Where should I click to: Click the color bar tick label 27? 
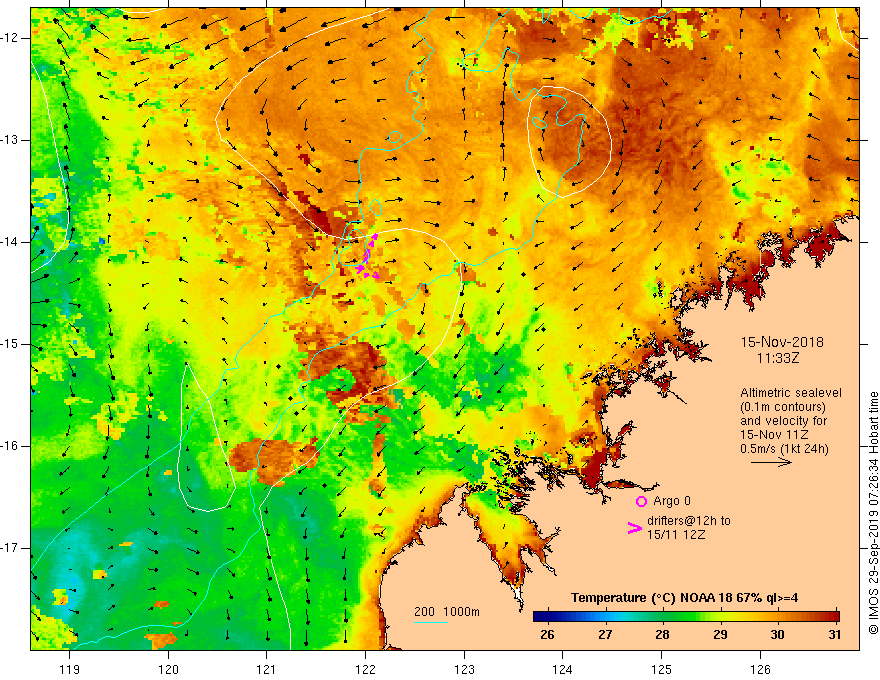point(604,635)
